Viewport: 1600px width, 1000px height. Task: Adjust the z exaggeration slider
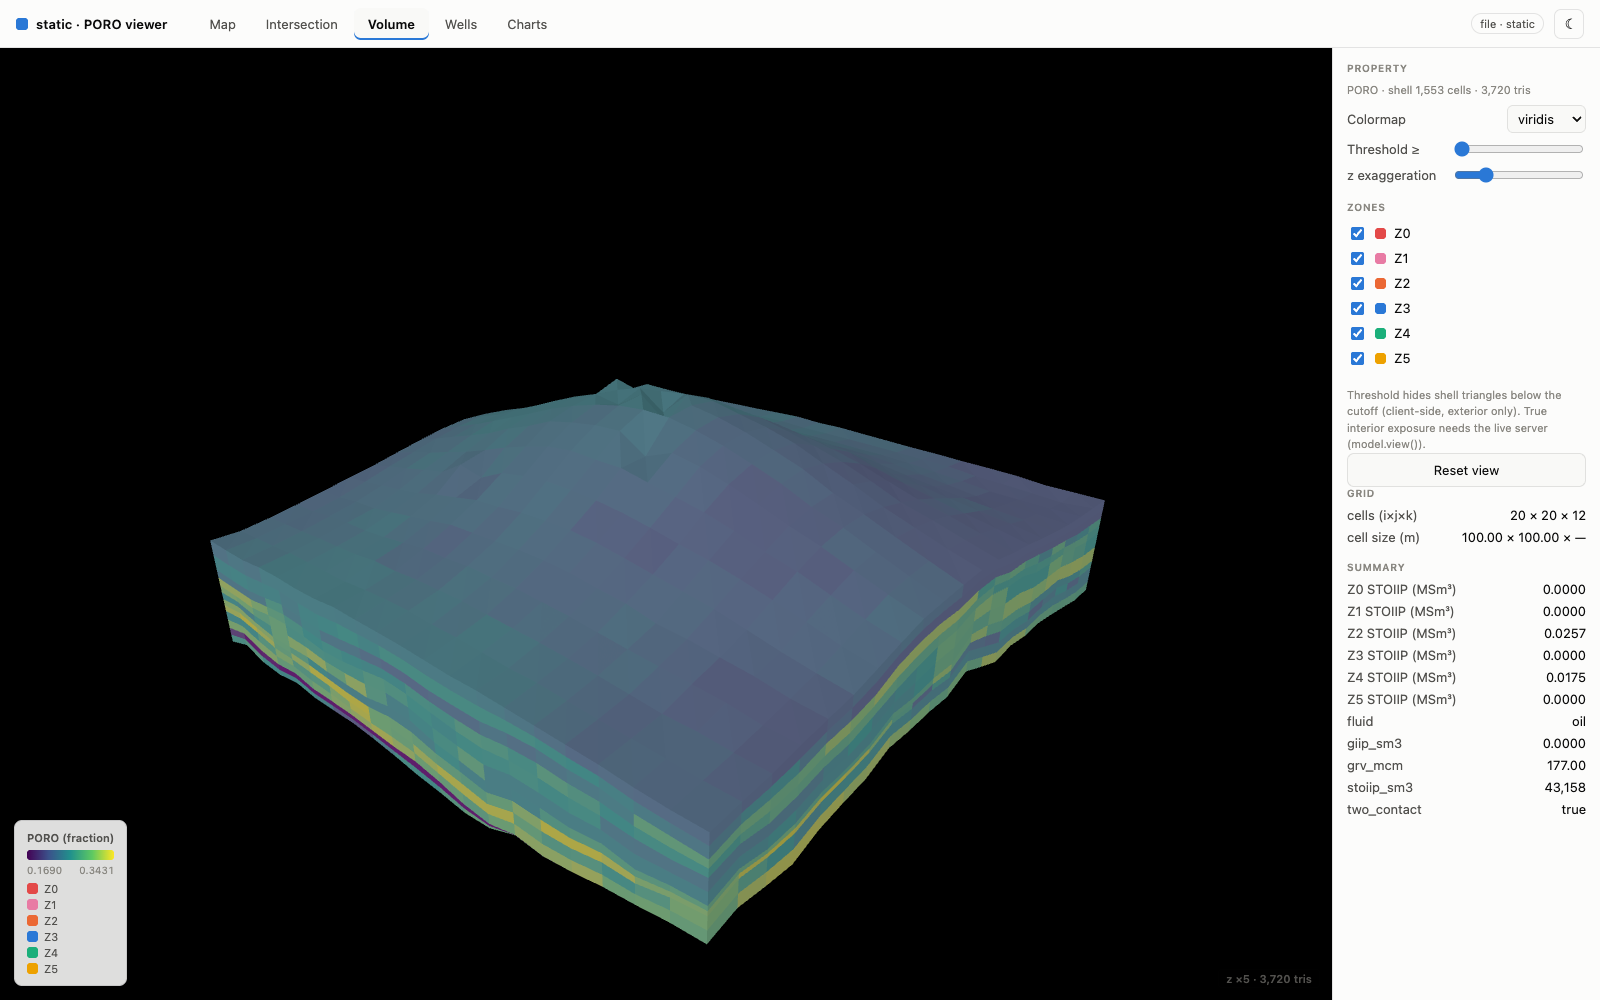pyautogui.click(x=1519, y=175)
